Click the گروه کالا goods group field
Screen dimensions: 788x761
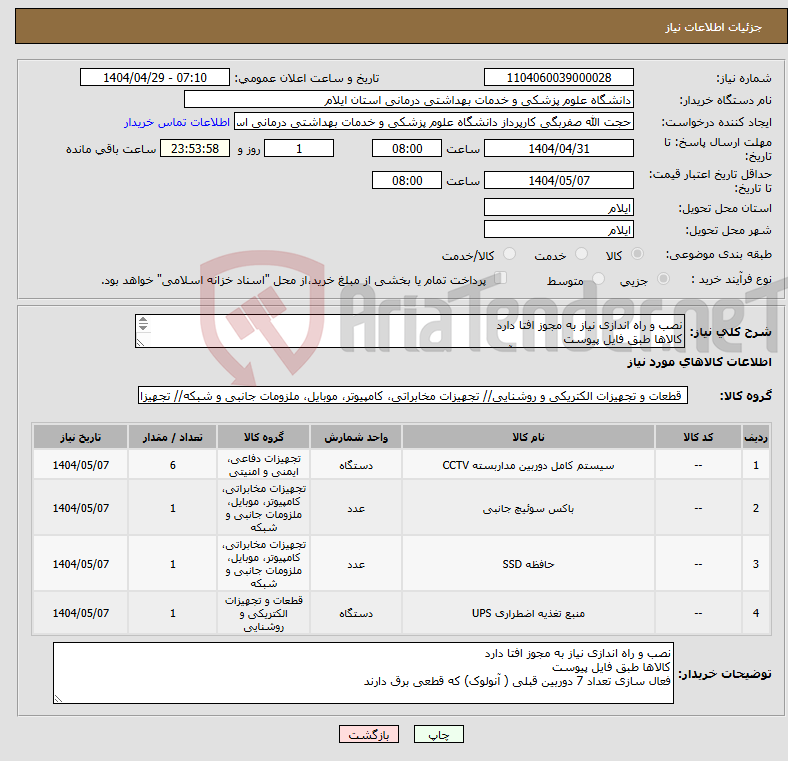[413, 395]
